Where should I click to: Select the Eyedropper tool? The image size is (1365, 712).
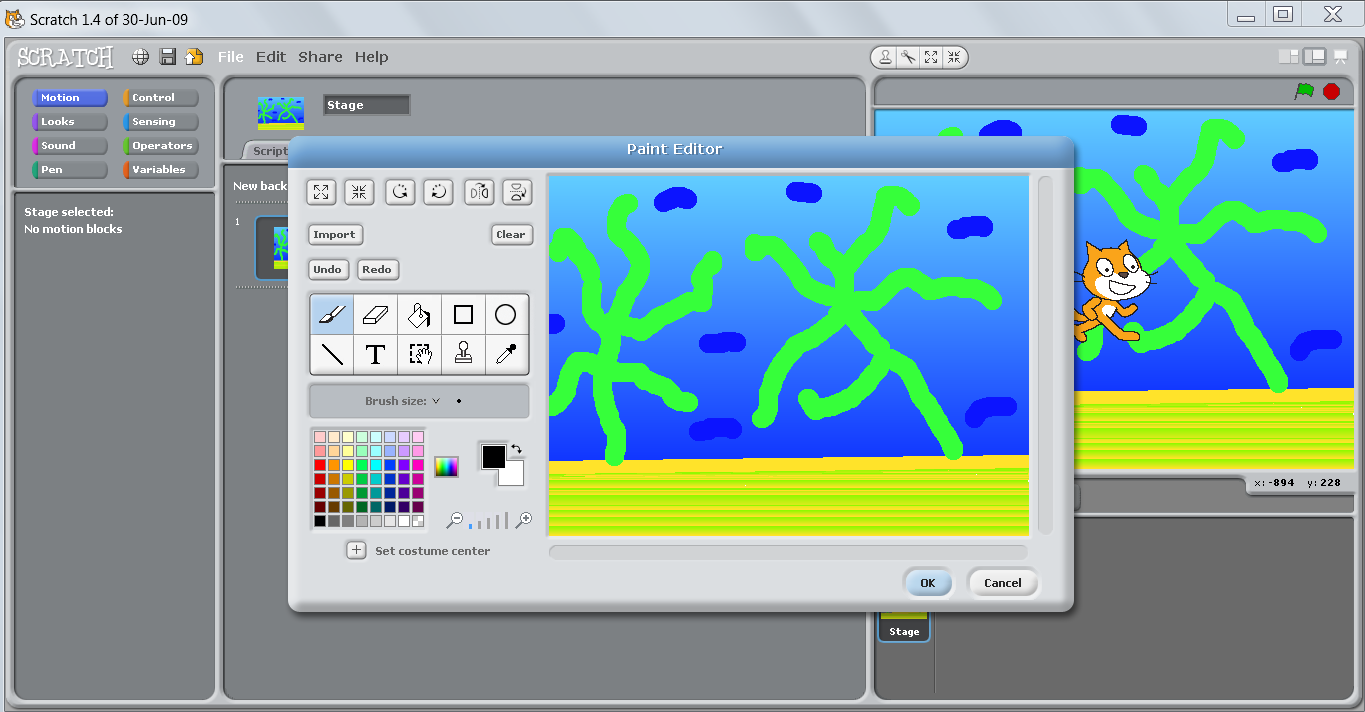click(506, 354)
